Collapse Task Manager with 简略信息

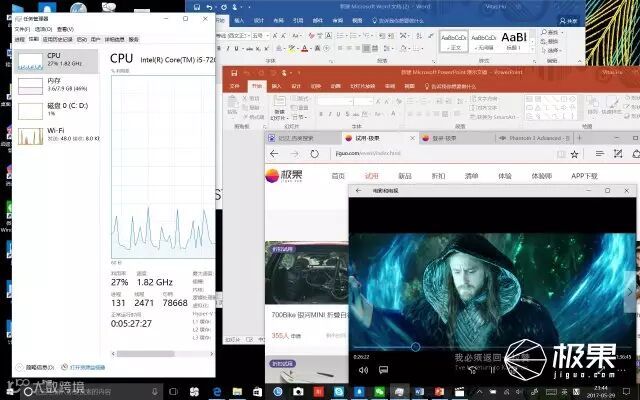36,367
